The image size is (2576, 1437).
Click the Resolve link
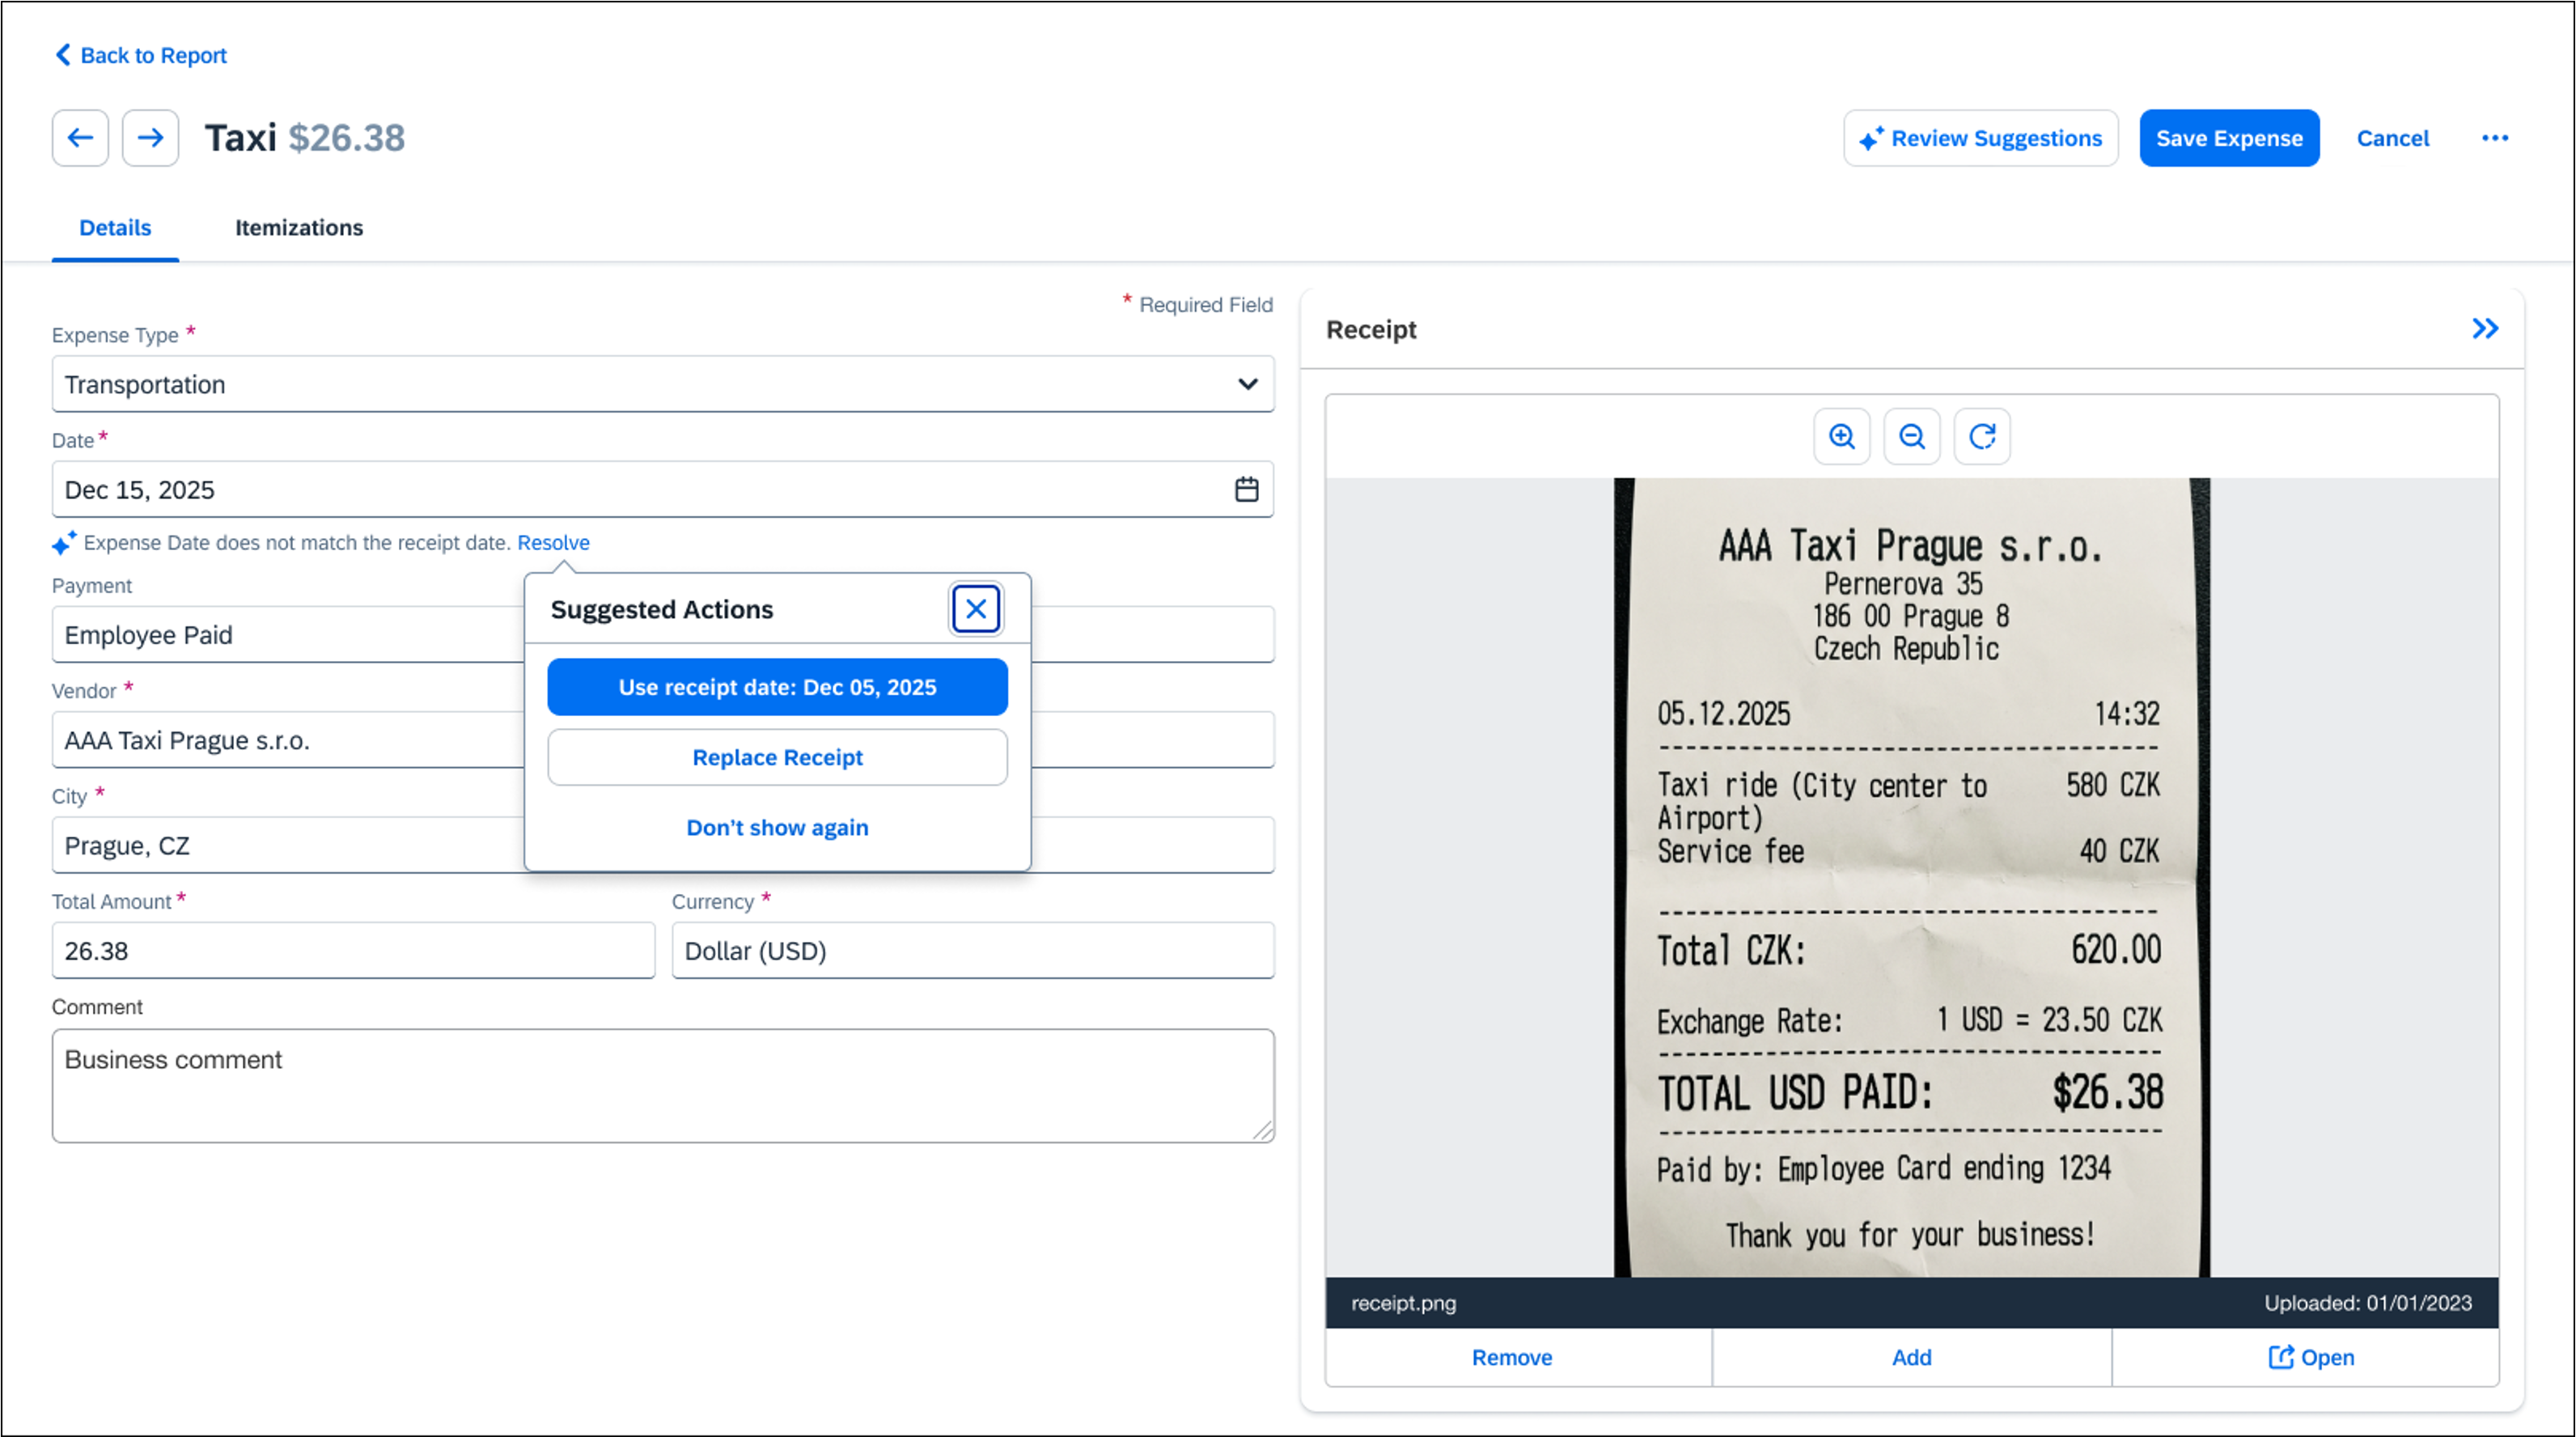point(553,543)
